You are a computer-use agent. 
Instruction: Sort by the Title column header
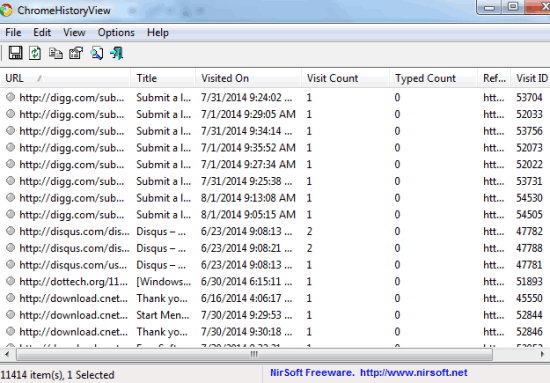(x=163, y=78)
